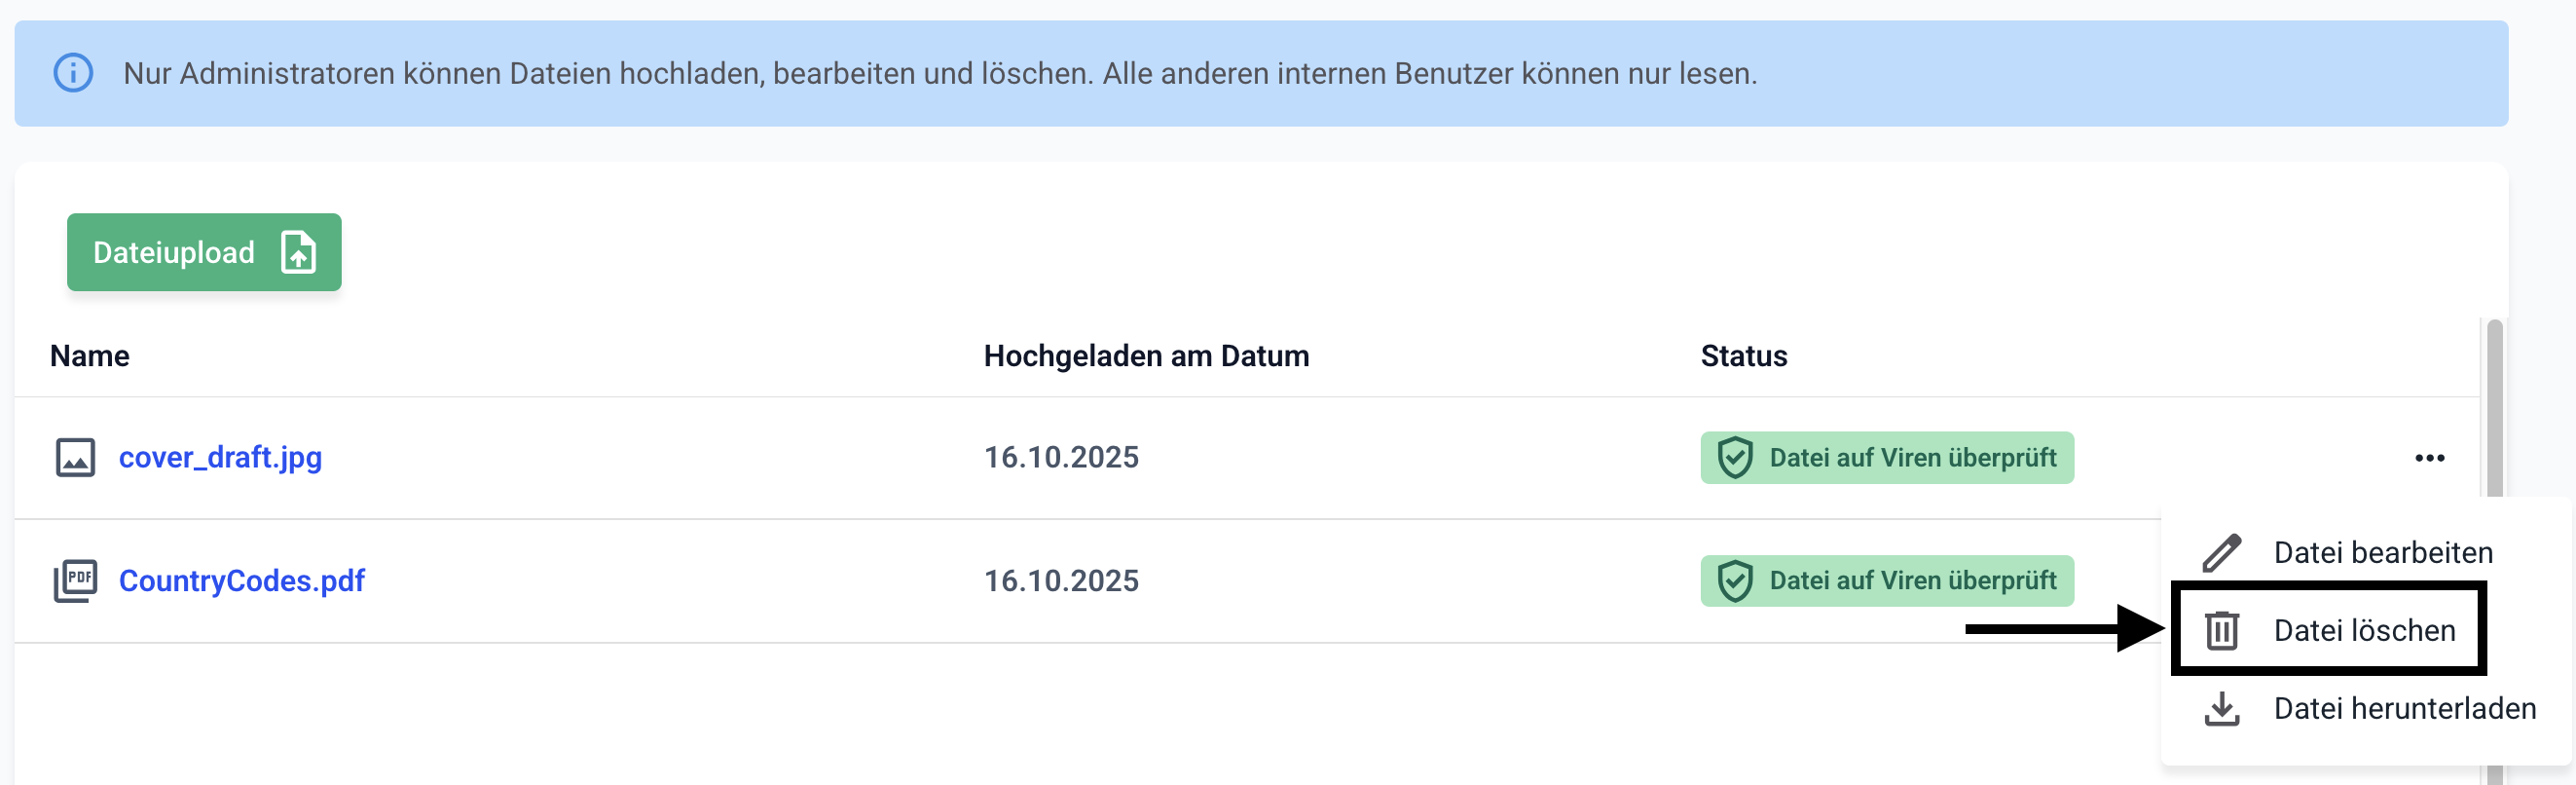Click the image file icon beside cover_draft.jpg
The height and width of the screenshot is (785, 2576).
click(x=75, y=458)
